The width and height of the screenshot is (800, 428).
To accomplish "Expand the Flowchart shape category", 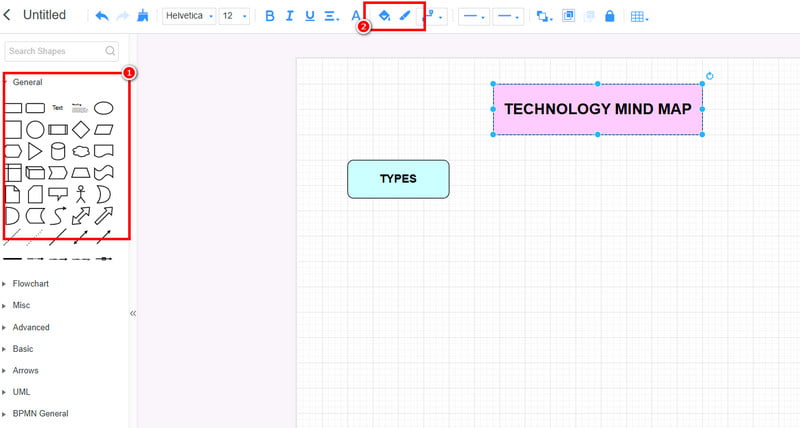I will [30, 284].
